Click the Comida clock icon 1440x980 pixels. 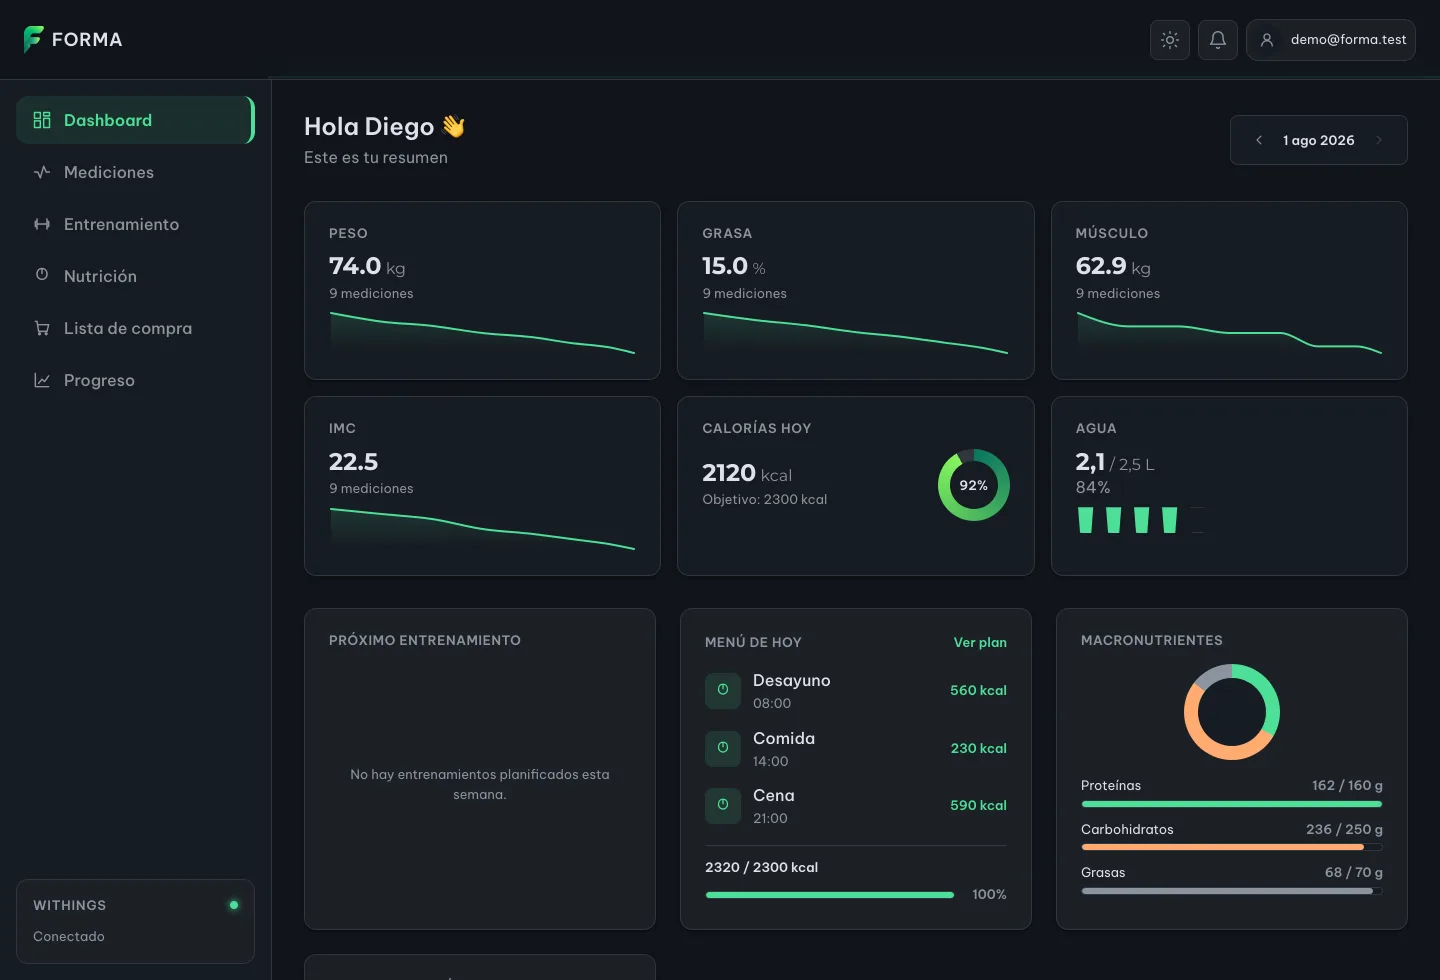(x=723, y=748)
